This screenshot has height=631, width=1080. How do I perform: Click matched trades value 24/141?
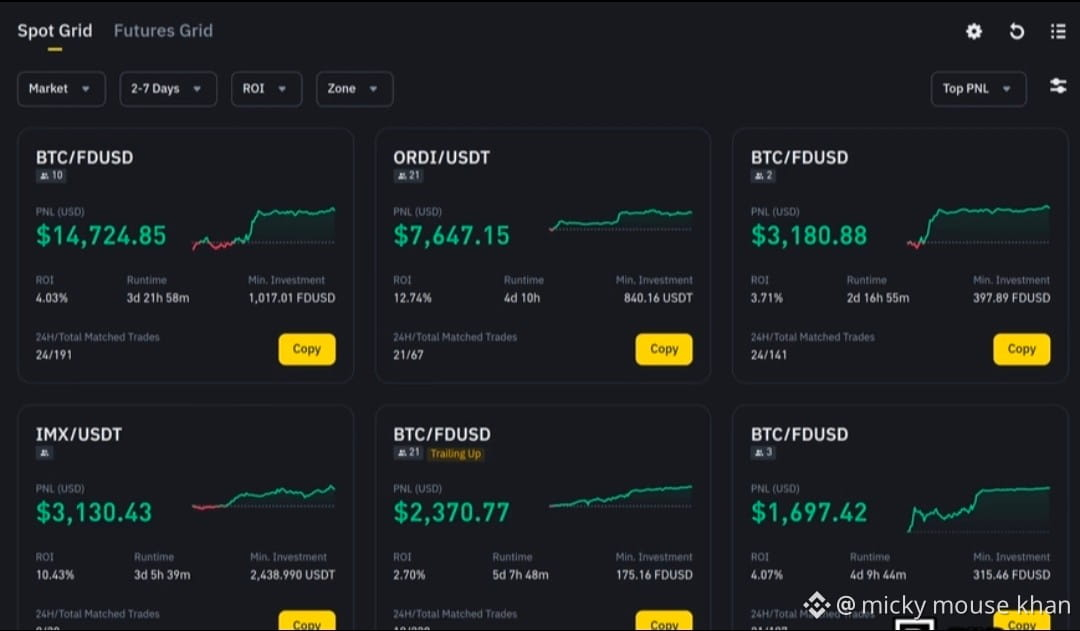pos(769,355)
